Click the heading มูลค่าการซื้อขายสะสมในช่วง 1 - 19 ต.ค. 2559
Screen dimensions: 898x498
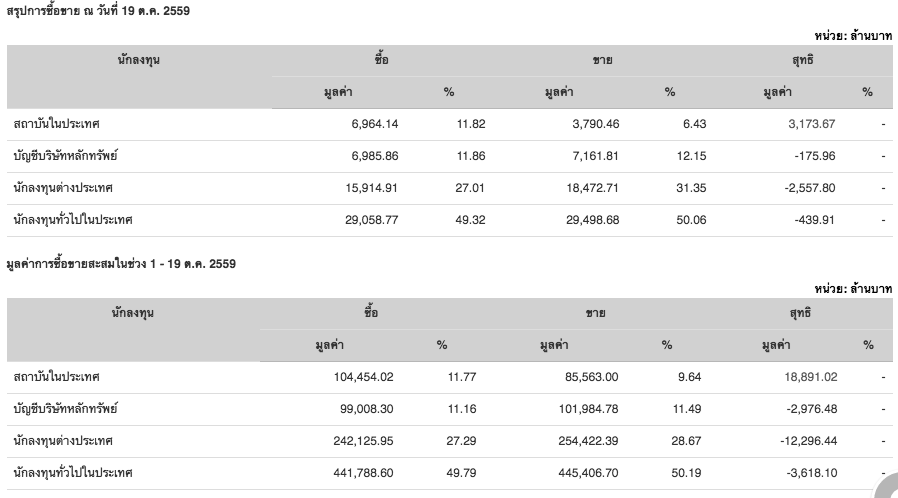tap(121, 264)
